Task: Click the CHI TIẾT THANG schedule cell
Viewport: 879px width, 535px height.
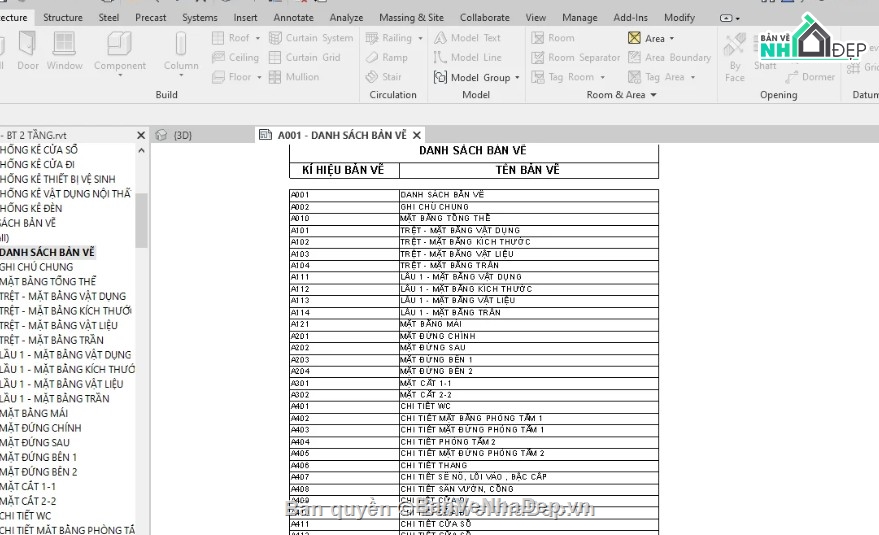Action: point(529,465)
